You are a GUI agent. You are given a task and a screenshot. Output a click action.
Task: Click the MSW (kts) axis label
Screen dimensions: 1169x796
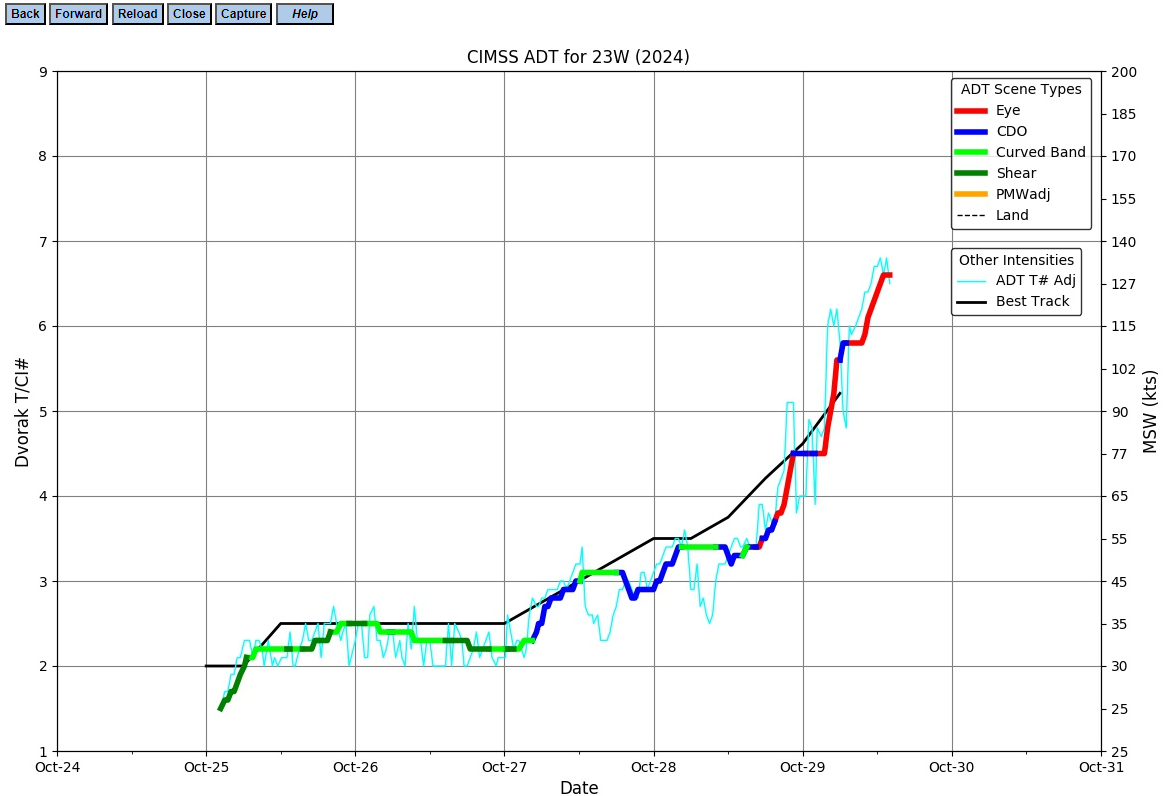click(1150, 411)
